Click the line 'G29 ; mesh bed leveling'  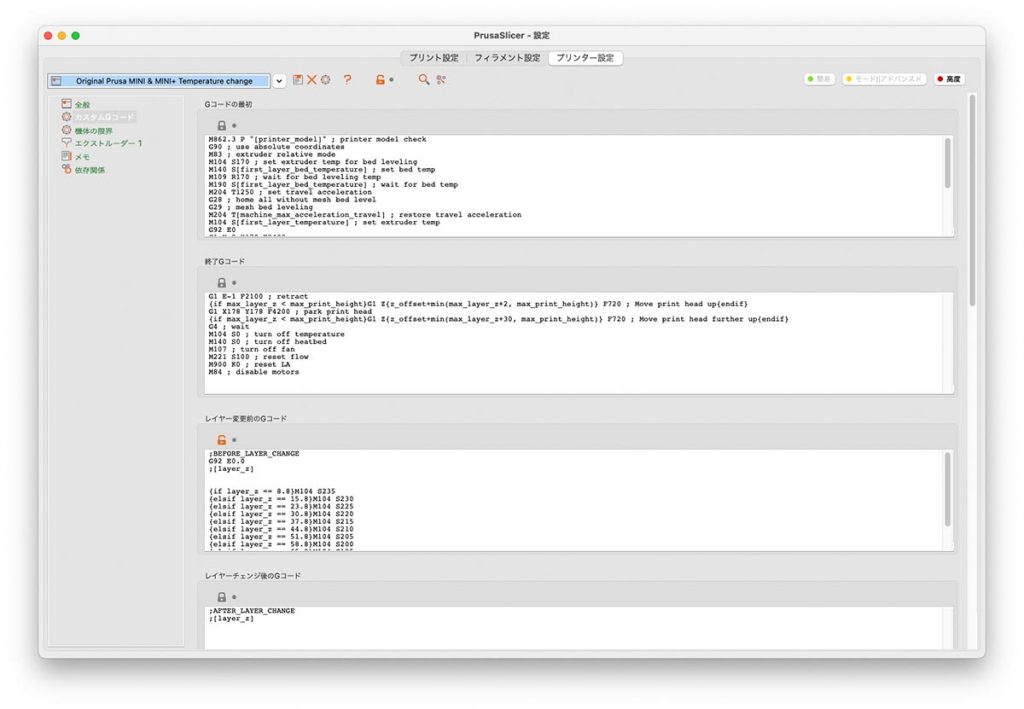tap(261, 207)
